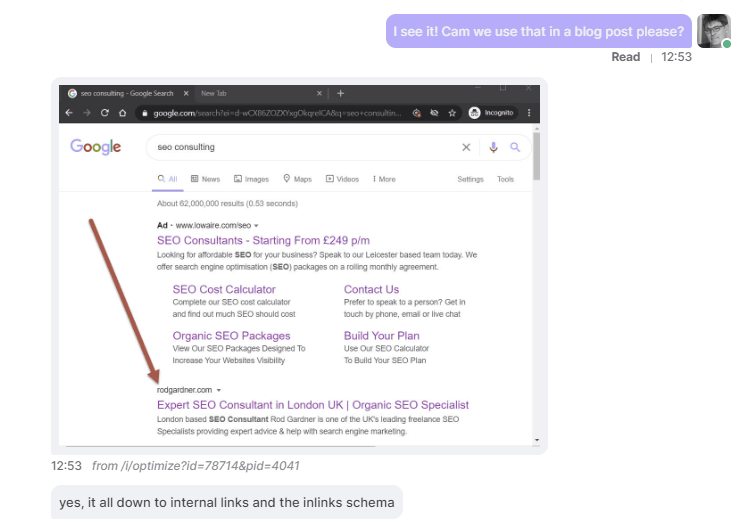Close the New Tab browser tab
The image size is (742, 519).
click(319, 94)
